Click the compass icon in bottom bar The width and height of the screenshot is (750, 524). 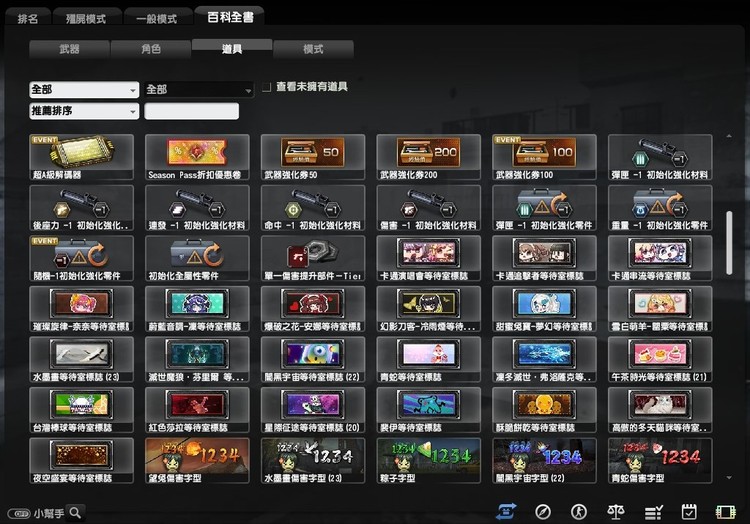[543, 511]
